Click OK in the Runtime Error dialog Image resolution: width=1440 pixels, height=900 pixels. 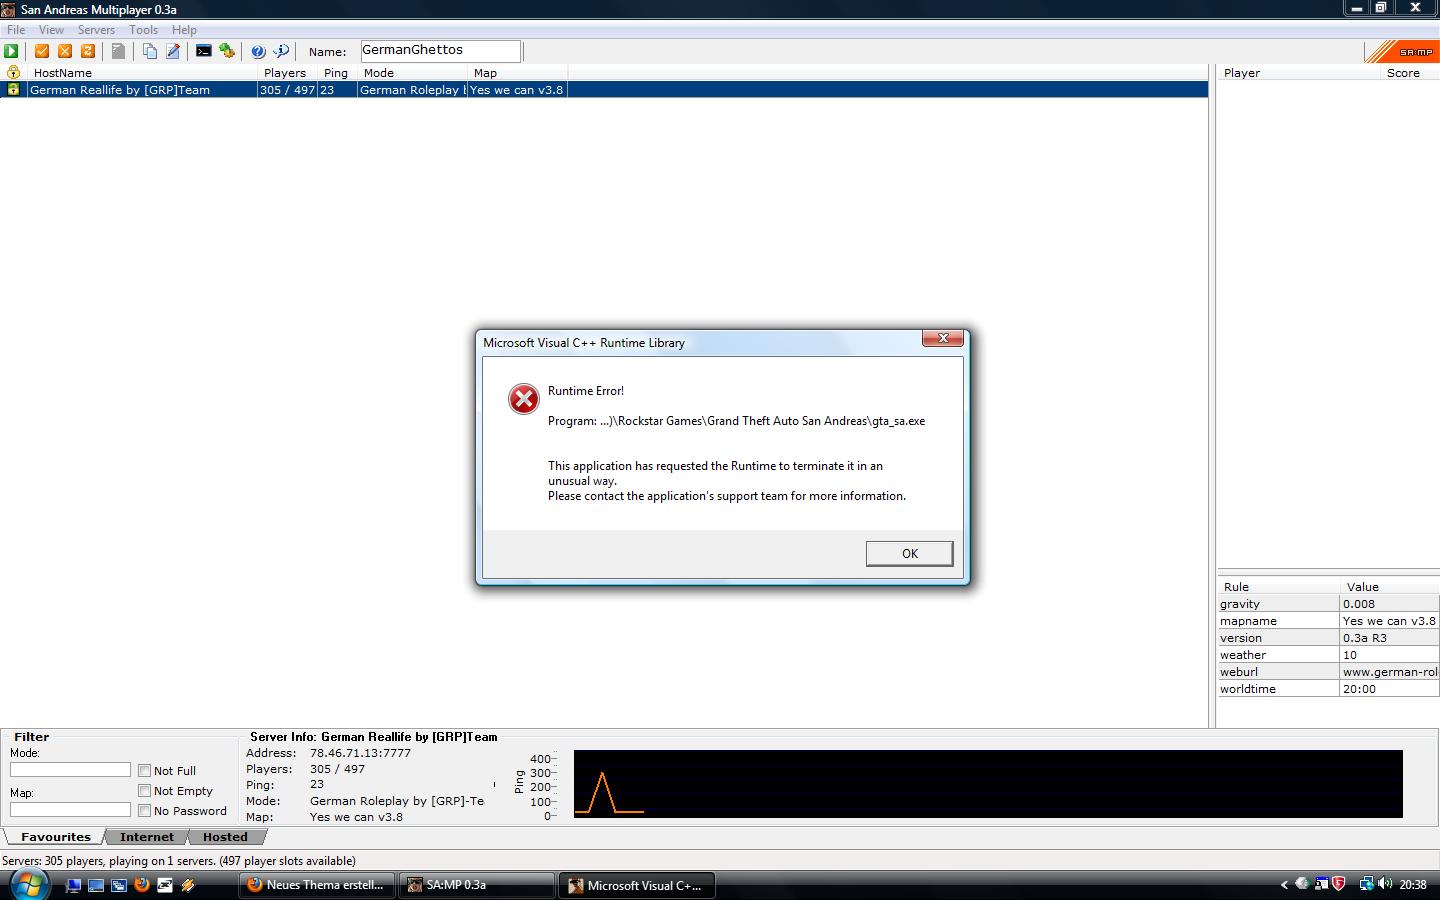pyautogui.click(x=909, y=554)
